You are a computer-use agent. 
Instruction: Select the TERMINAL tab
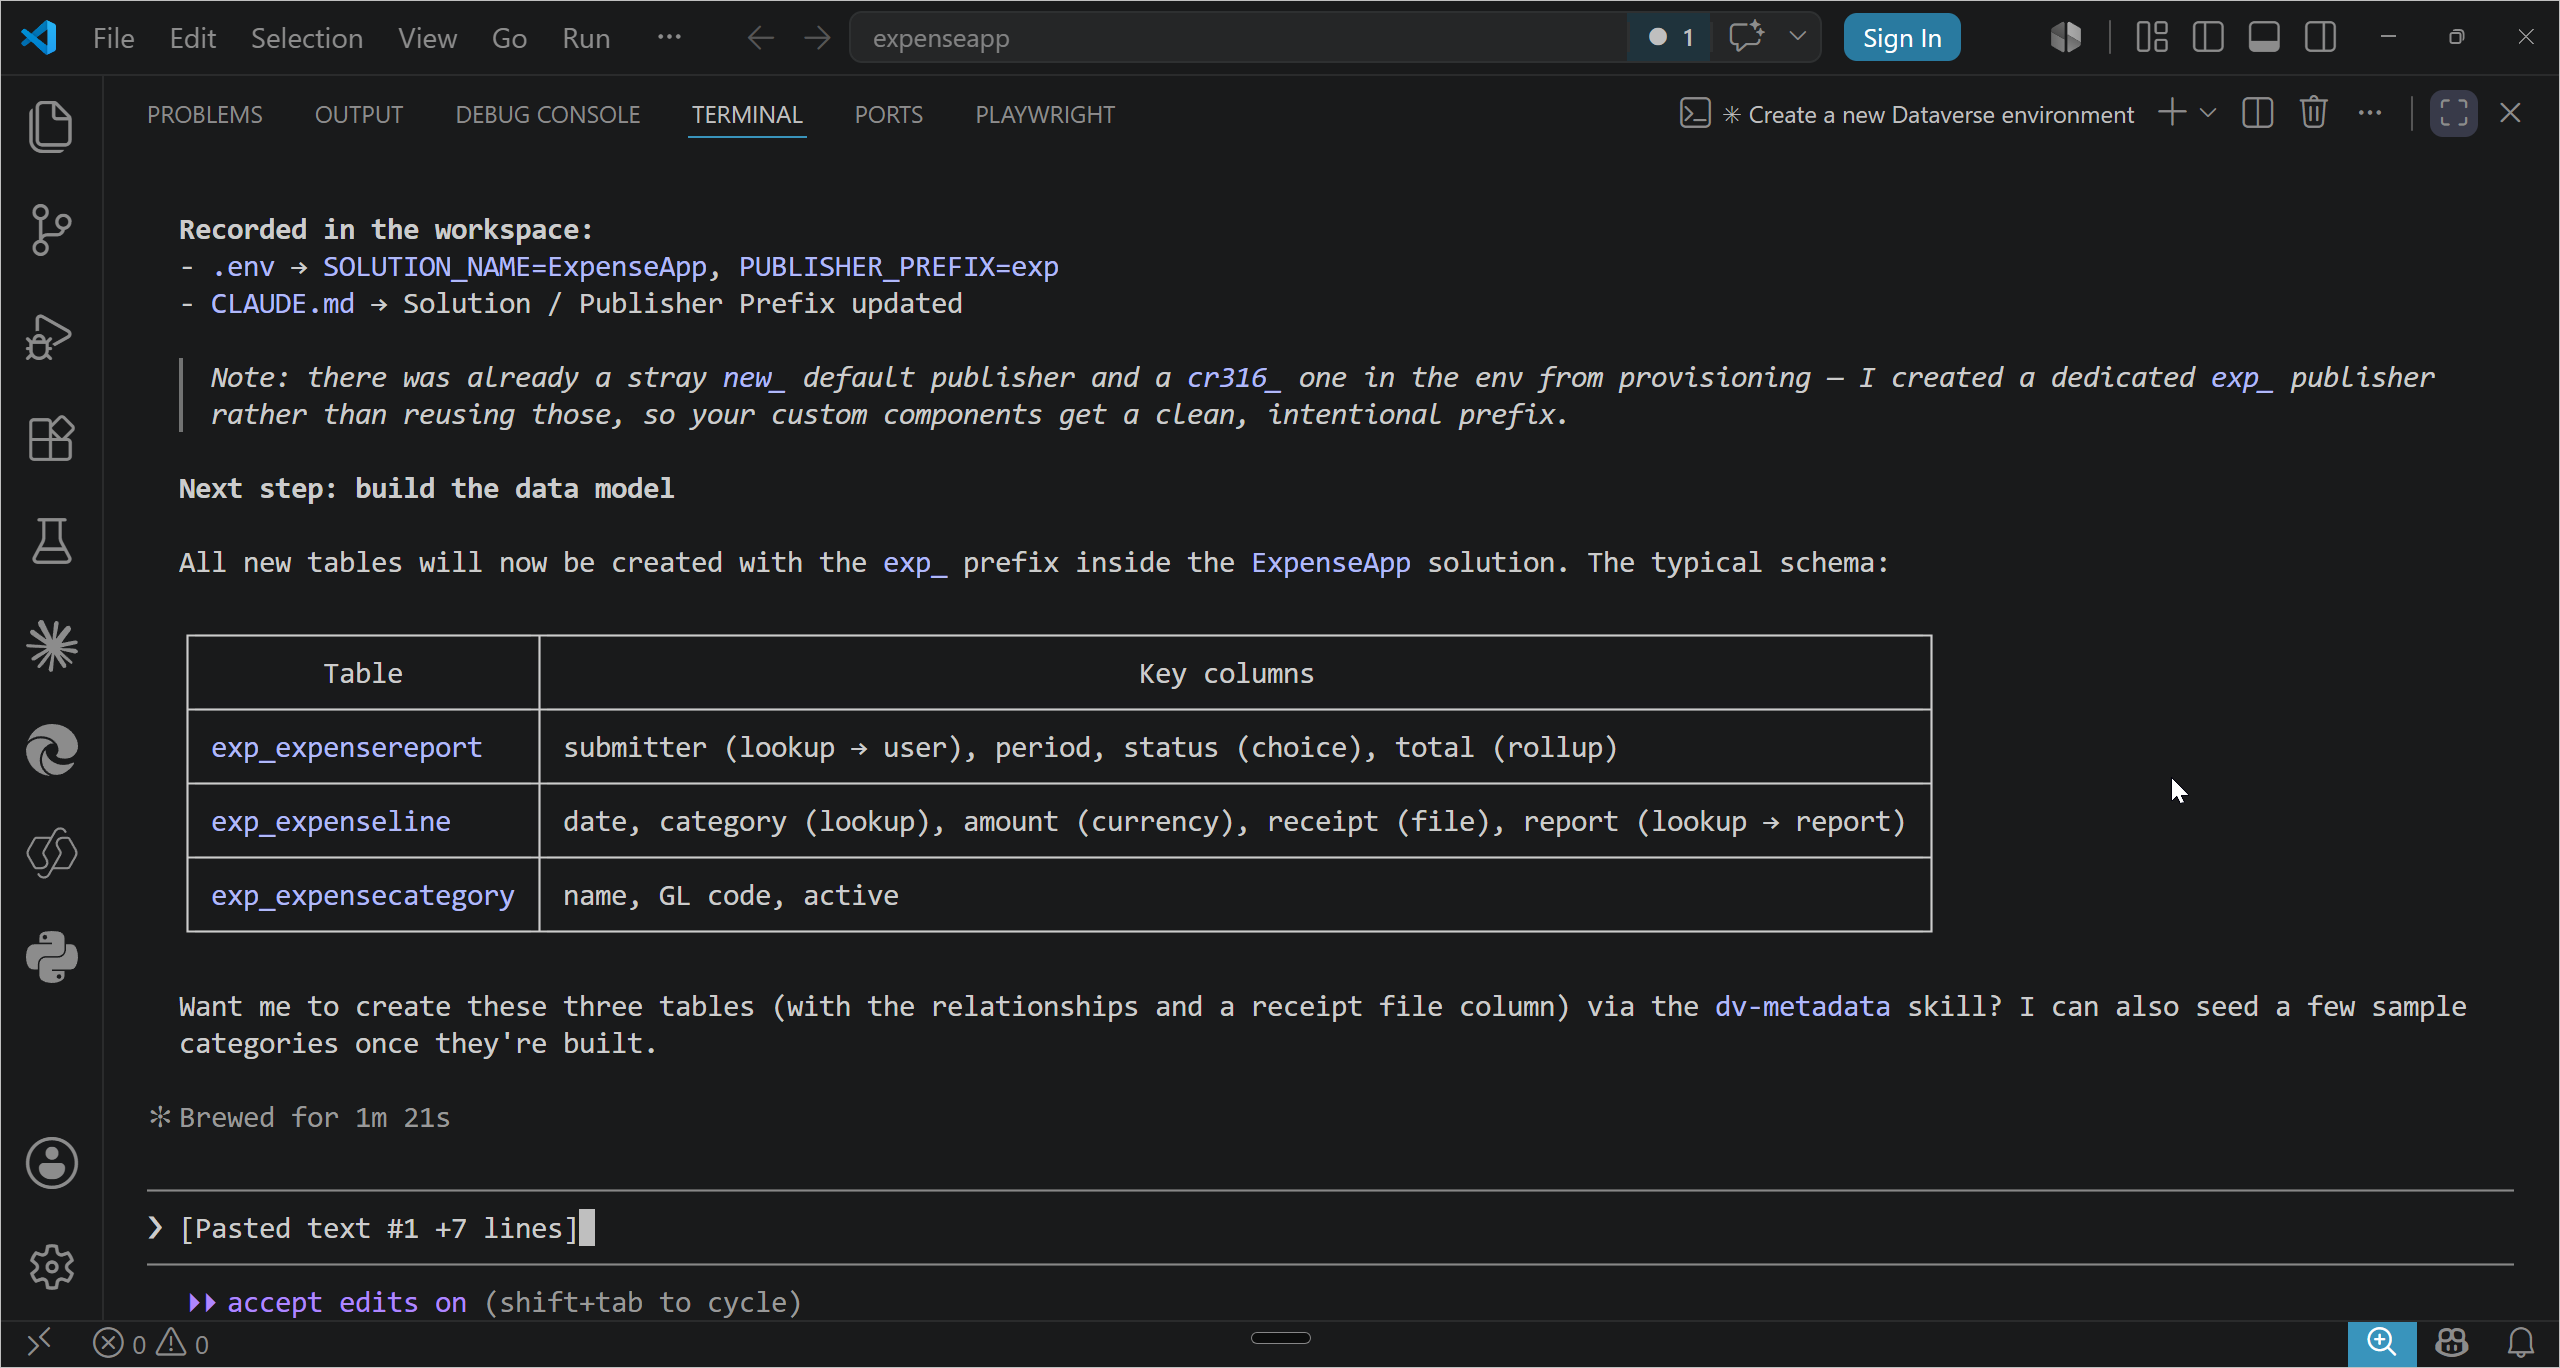point(747,115)
